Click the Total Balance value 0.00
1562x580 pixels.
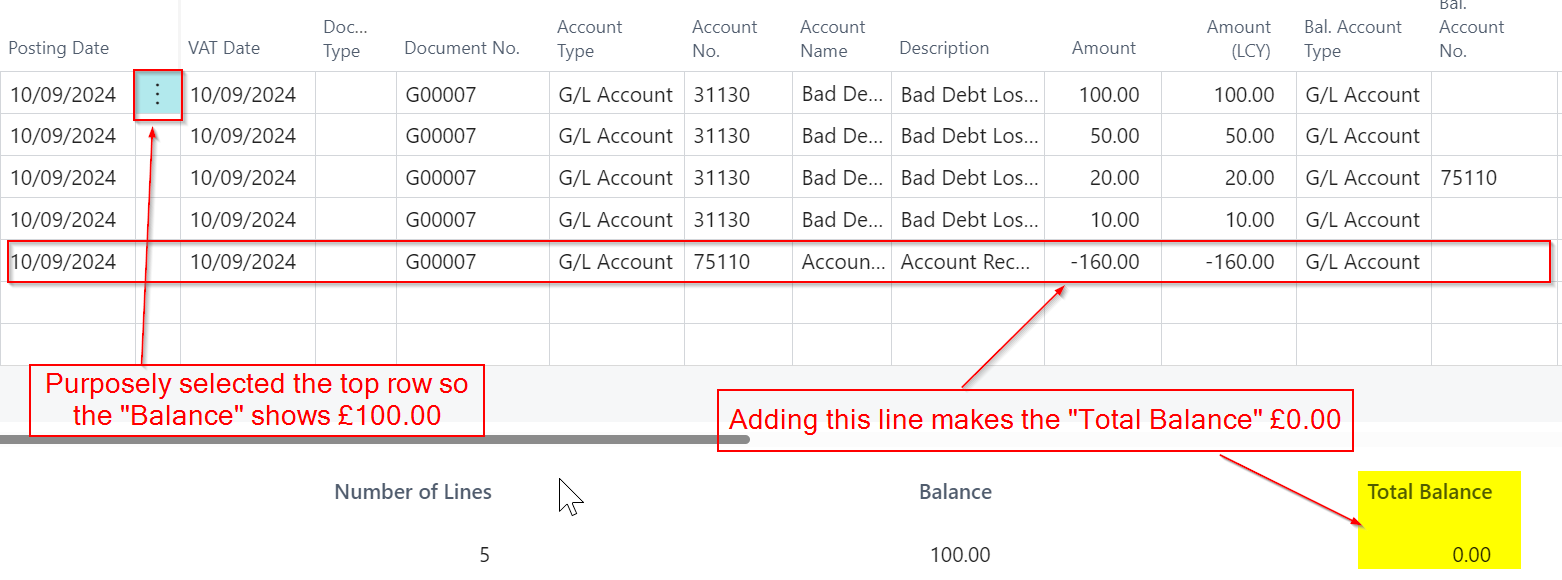[x=1470, y=555]
